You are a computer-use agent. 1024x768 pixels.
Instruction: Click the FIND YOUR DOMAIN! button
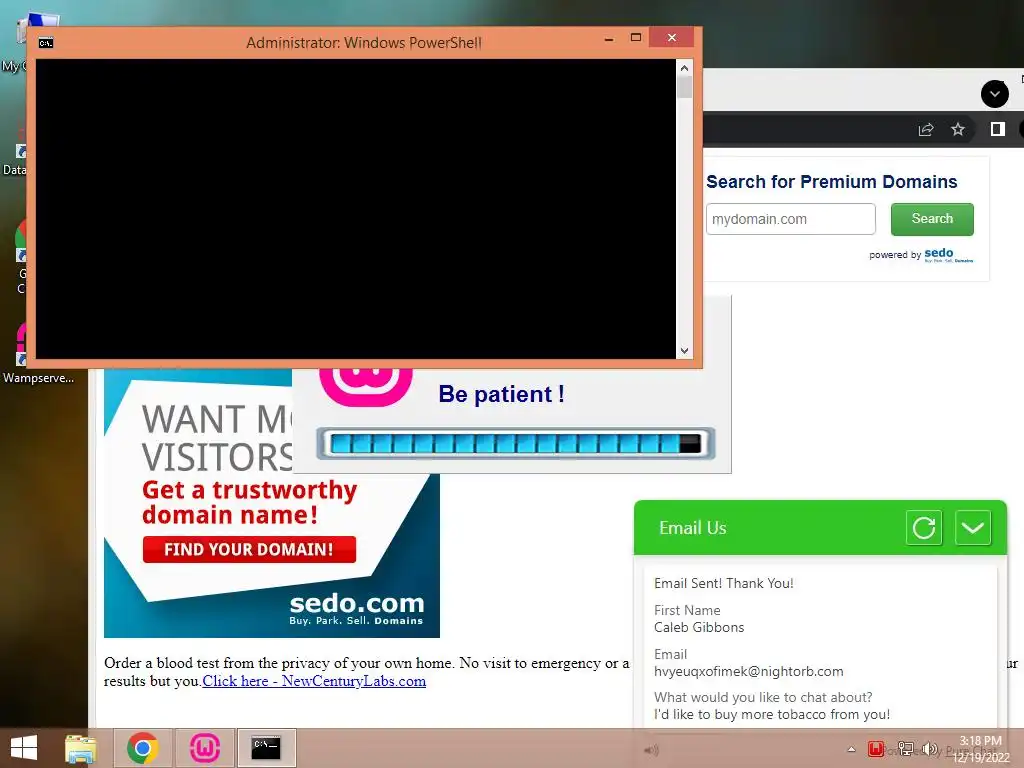pyautogui.click(x=249, y=549)
